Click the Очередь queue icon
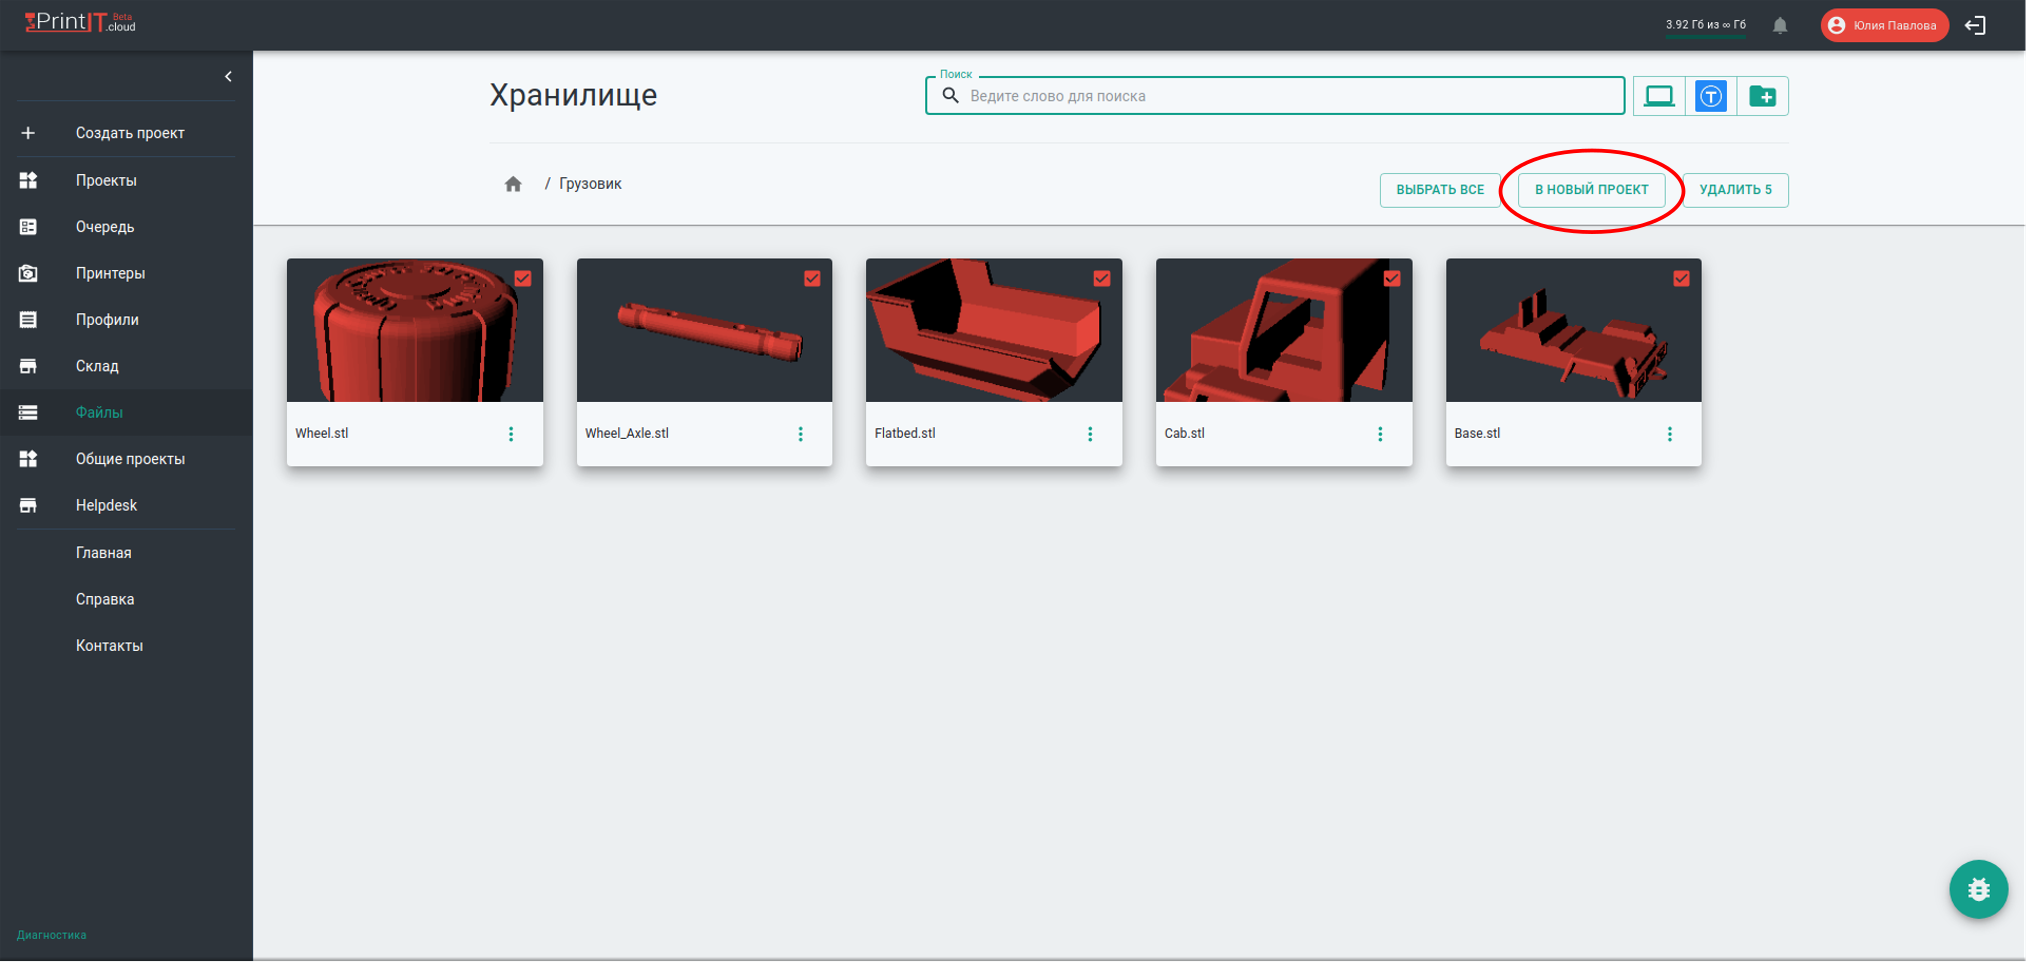 [x=28, y=227]
